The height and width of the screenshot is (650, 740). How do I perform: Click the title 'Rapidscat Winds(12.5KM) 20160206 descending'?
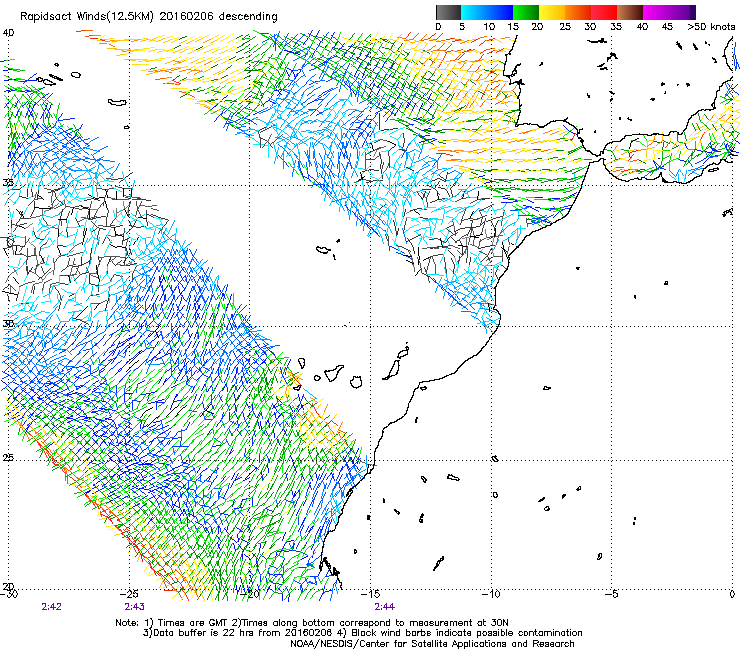tap(149, 17)
